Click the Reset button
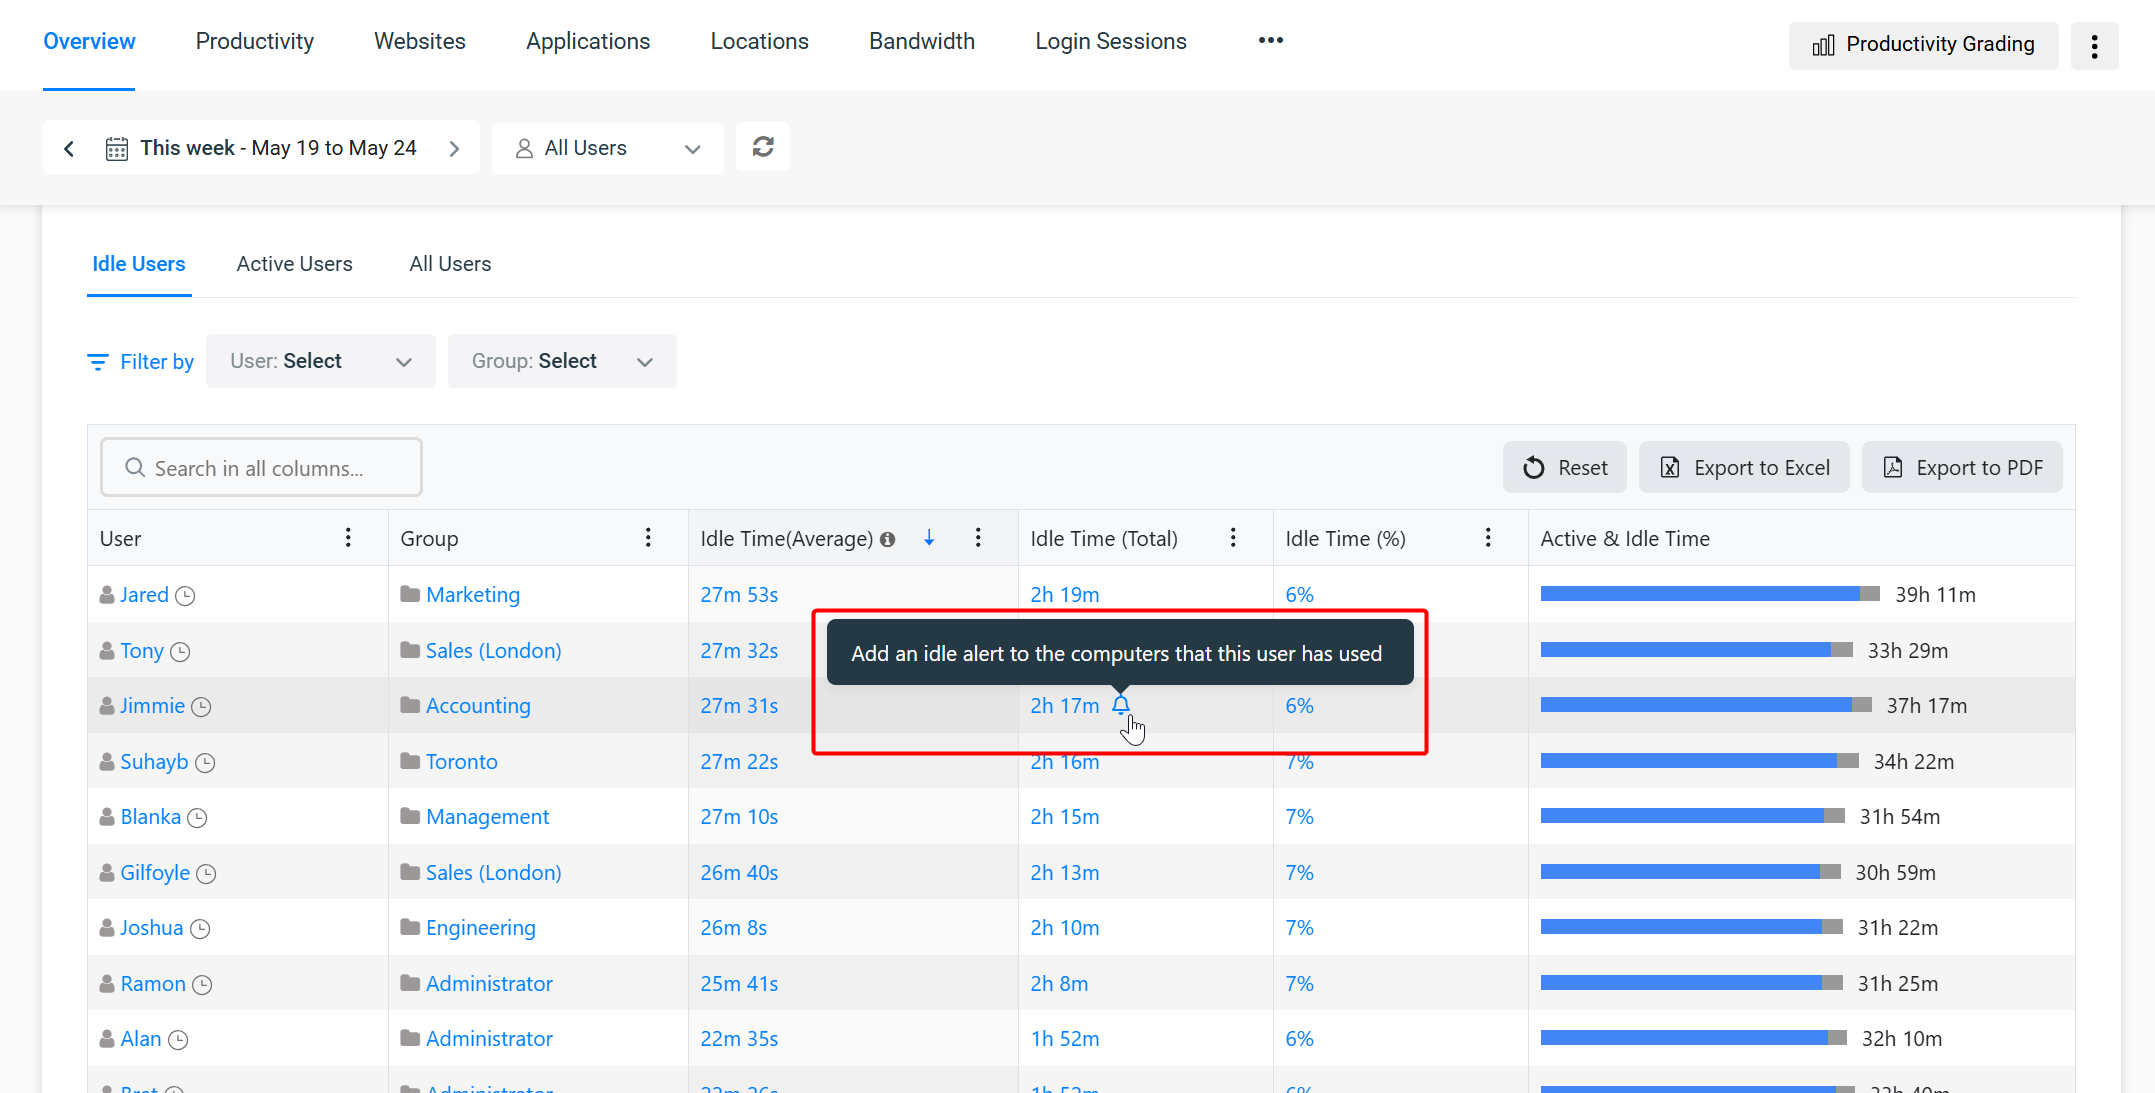This screenshot has width=2155, height=1093. click(x=1565, y=467)
